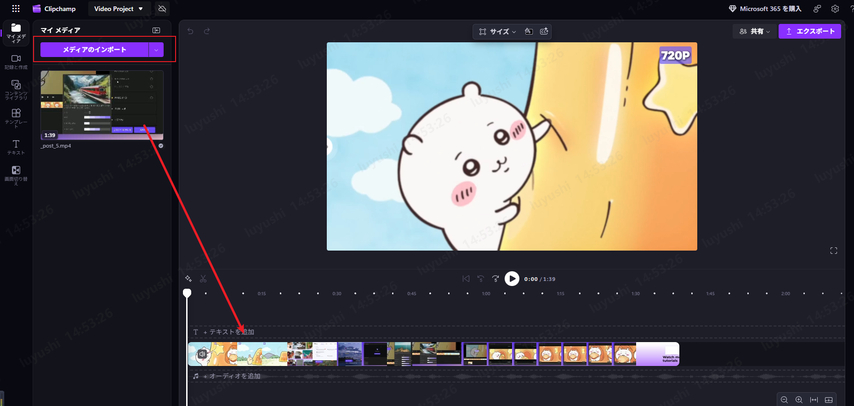Collapse the マイ メディア panel with the top-right icon

[x=156, y=31]
